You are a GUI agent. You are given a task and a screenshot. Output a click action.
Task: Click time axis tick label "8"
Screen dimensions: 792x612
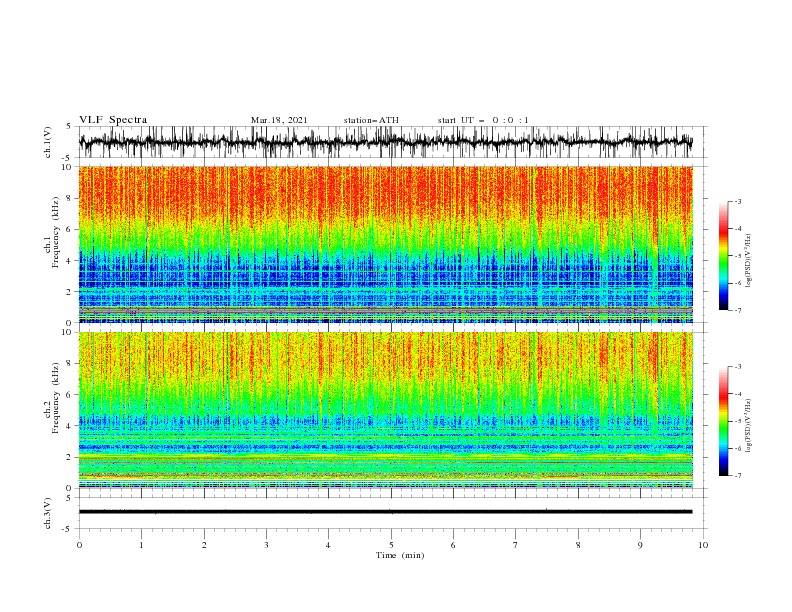coord(578,545)
